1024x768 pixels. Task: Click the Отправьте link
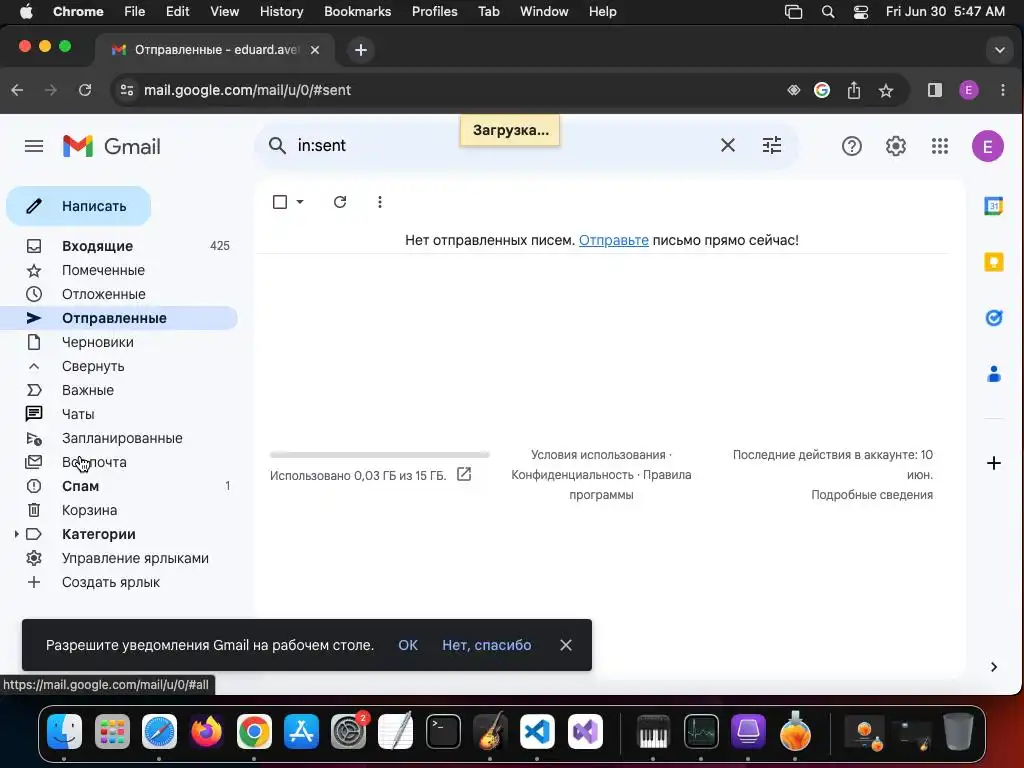click(613, 240)
